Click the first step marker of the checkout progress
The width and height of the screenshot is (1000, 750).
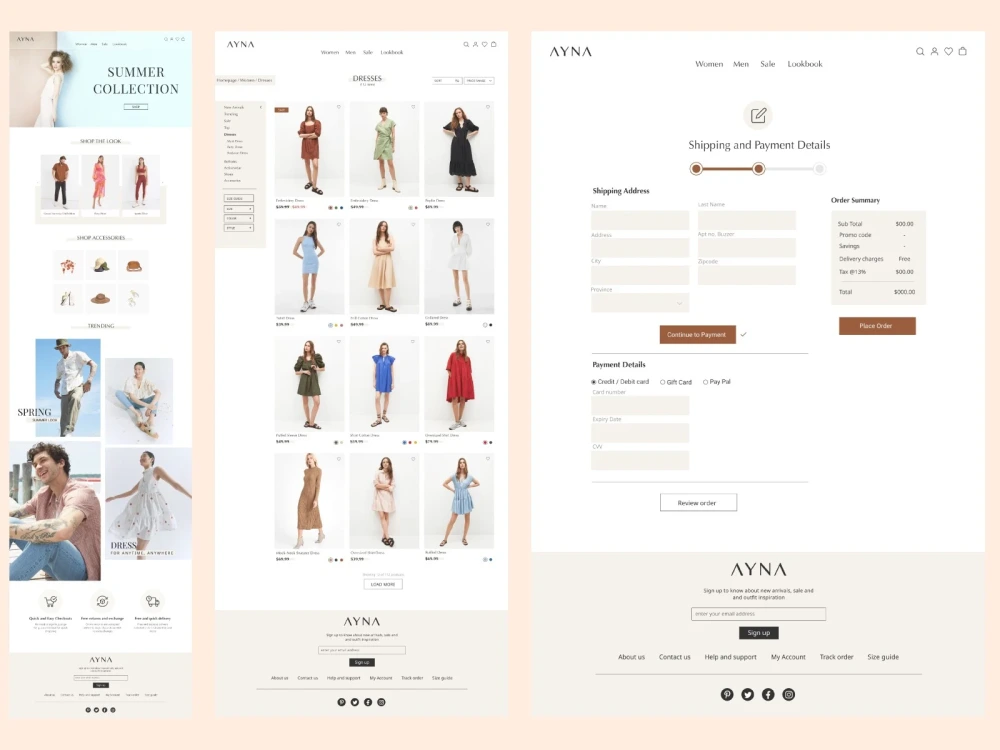tap(696, 169)
